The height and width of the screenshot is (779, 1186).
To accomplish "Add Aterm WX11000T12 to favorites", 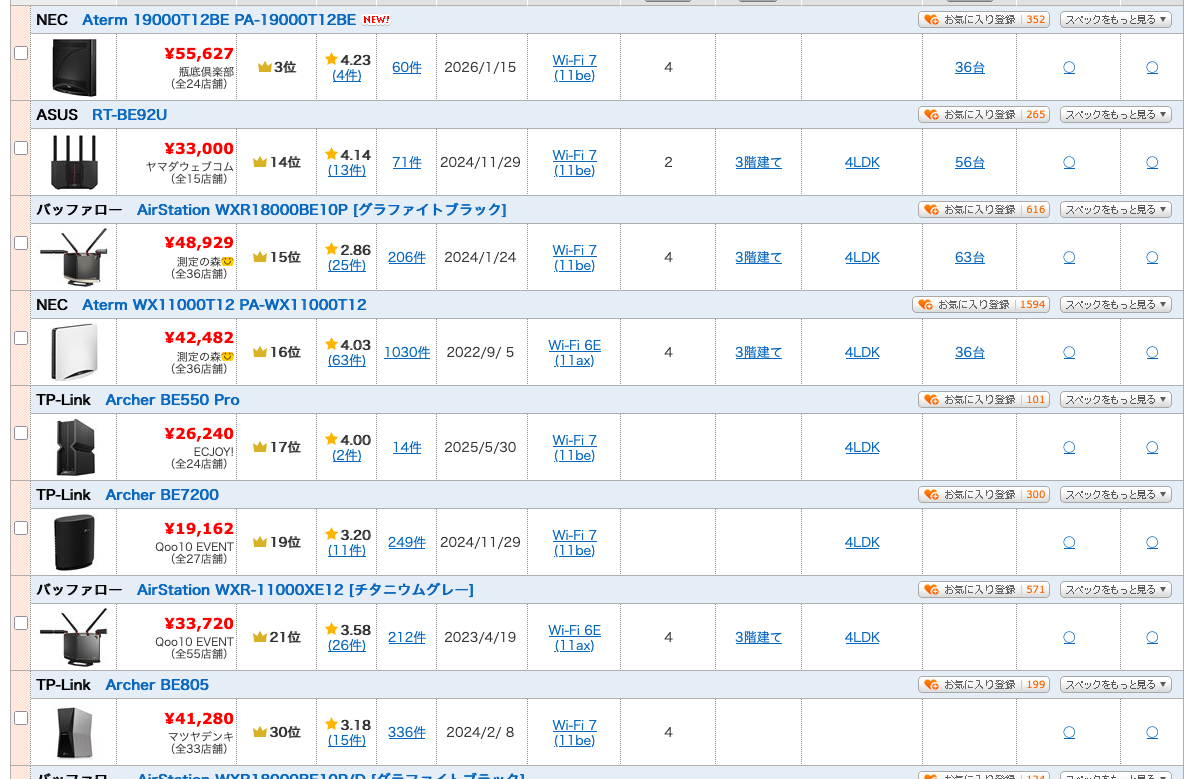I will (x=981, y=305).
